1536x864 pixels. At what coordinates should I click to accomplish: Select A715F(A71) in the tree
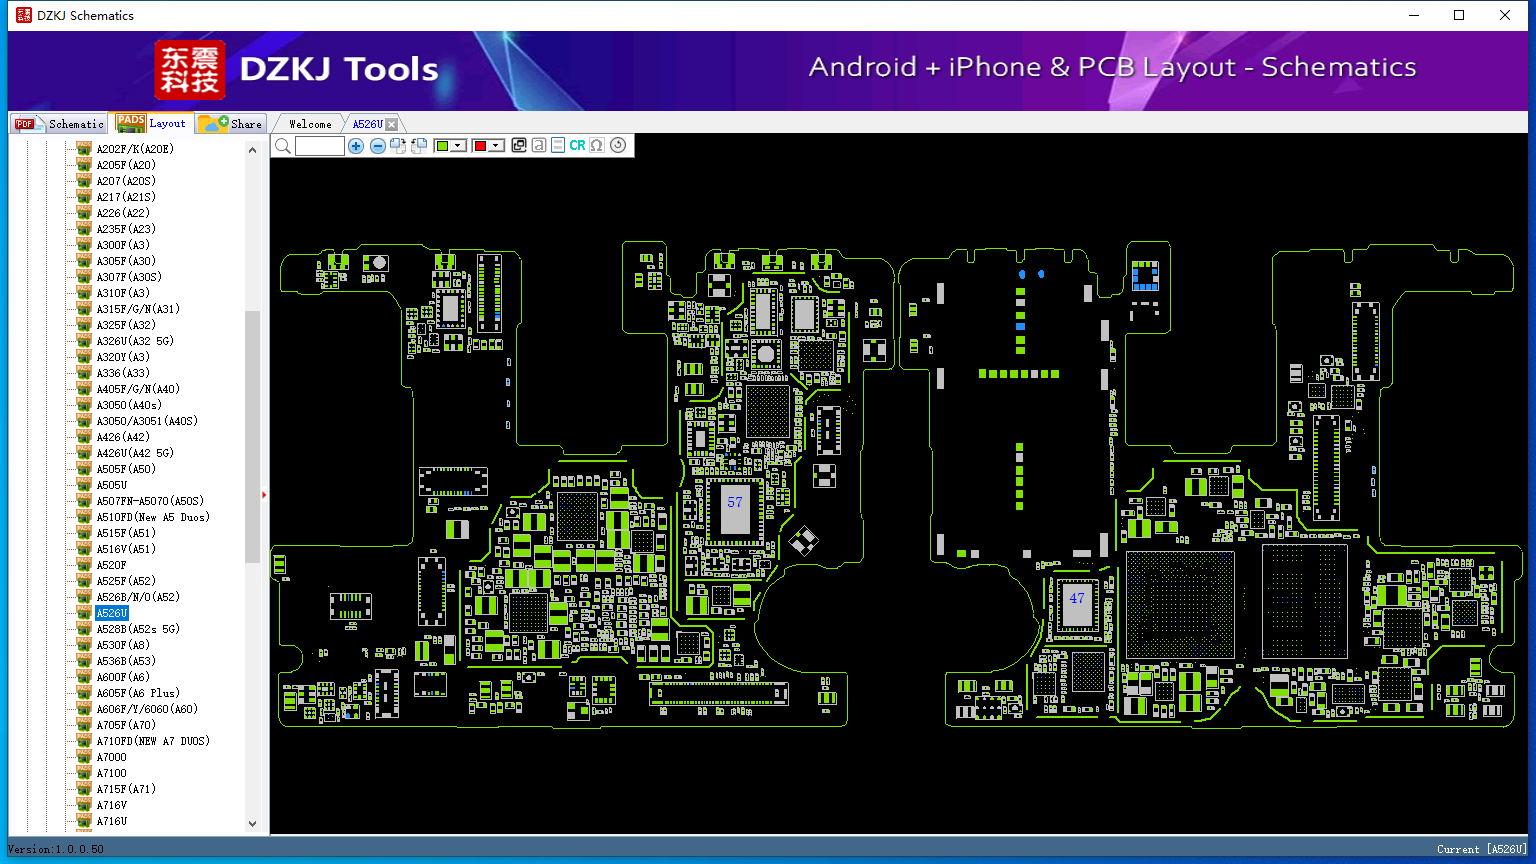(x=126, y=789)
